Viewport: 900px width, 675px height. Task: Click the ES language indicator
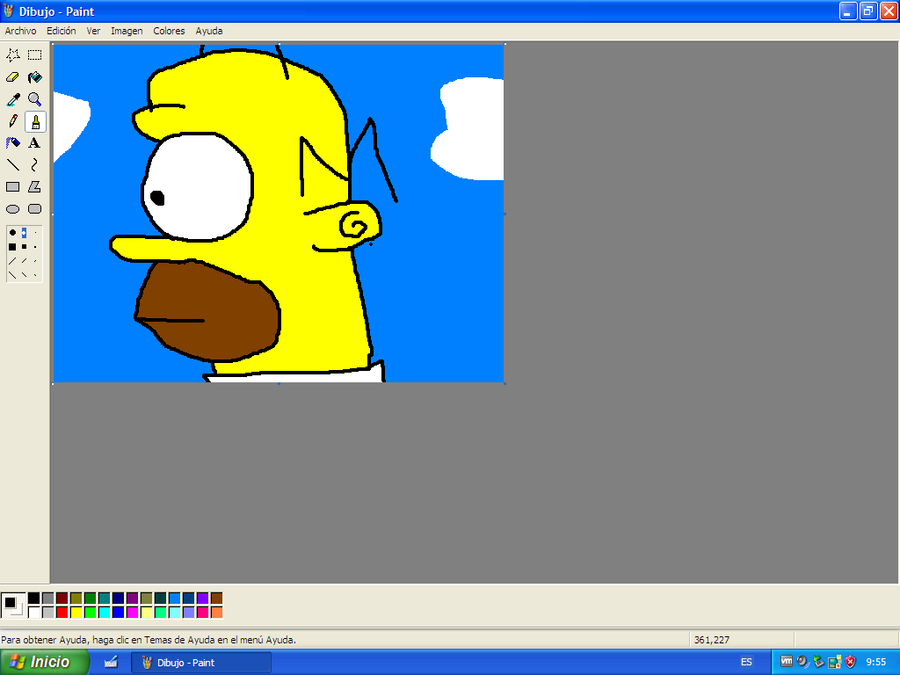pyautogui.click(x=746, y=662)
